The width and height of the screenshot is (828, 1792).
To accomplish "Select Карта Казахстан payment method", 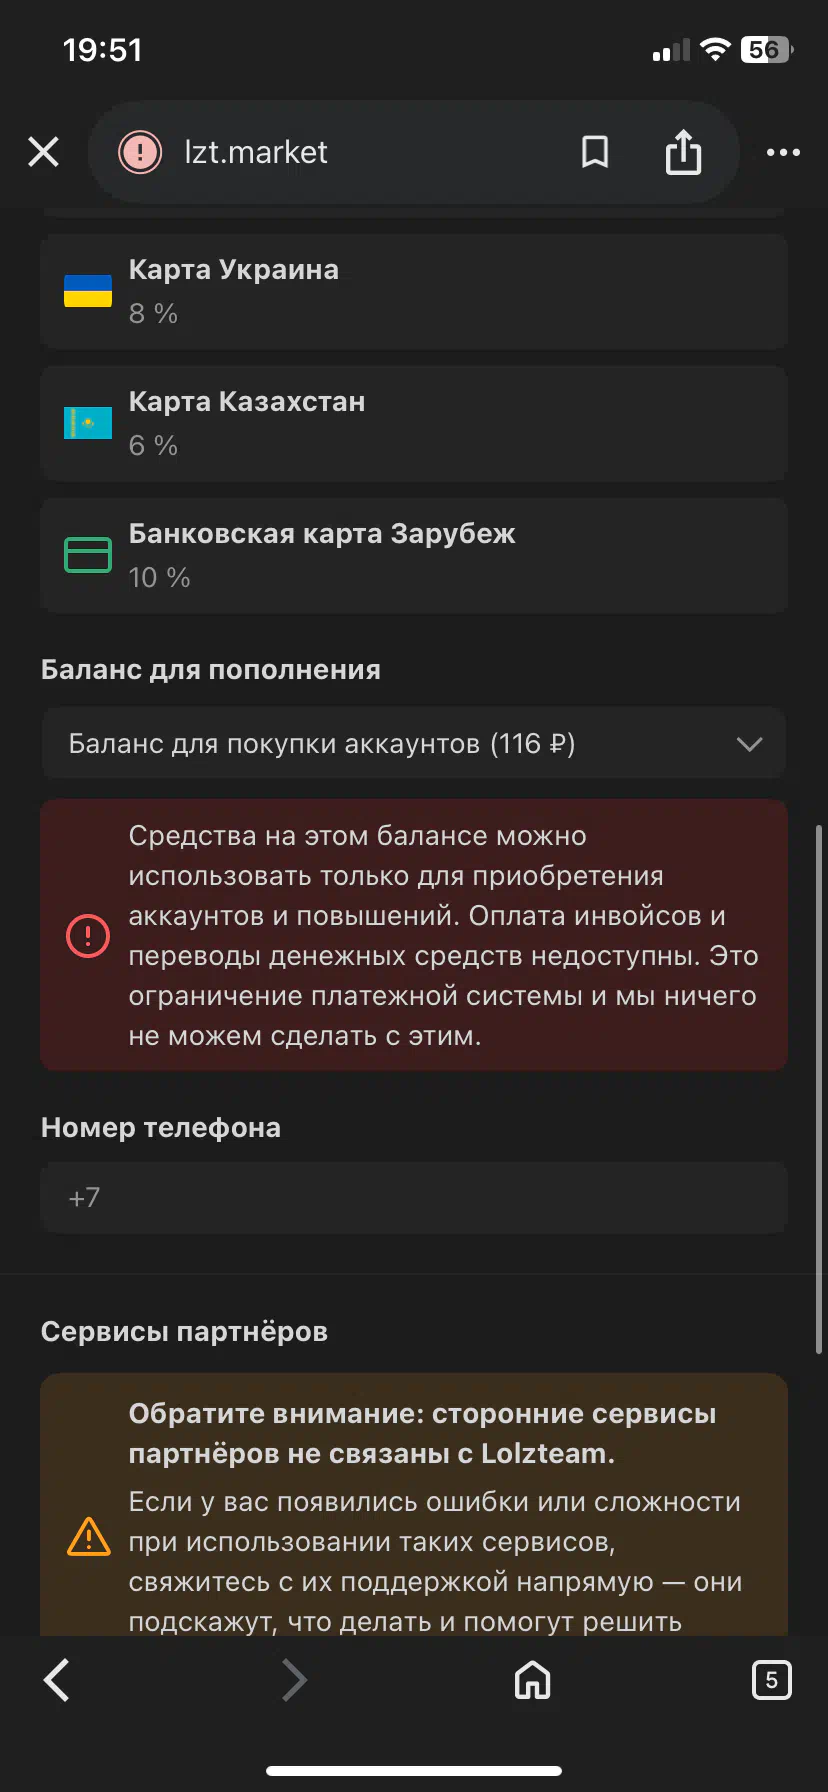I will pos(414,423).
